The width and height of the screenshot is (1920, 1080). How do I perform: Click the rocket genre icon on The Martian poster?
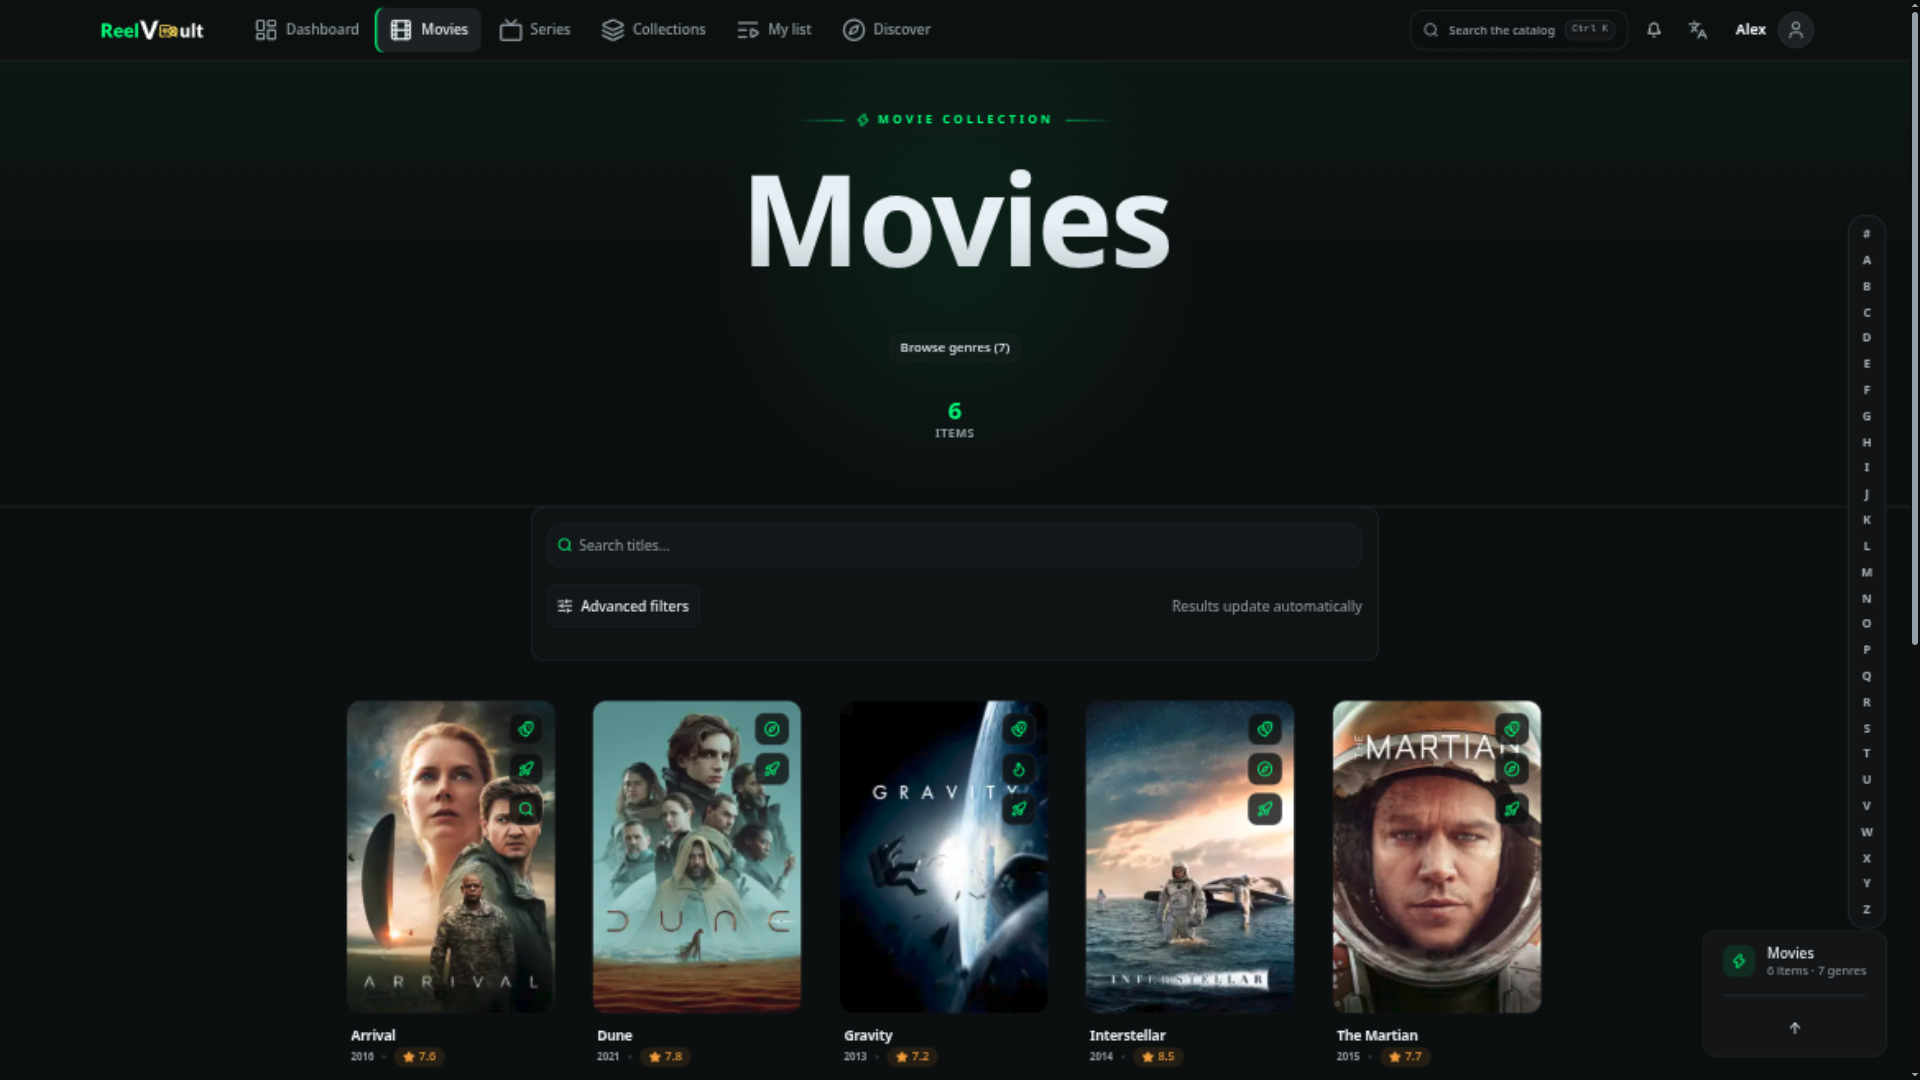[x=1512, y=809]
